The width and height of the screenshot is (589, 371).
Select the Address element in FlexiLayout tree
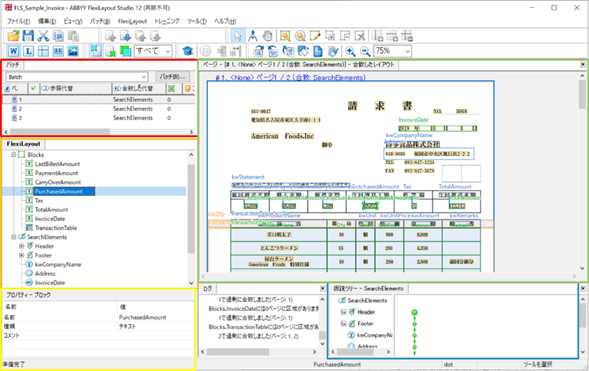tap(45, 273)
